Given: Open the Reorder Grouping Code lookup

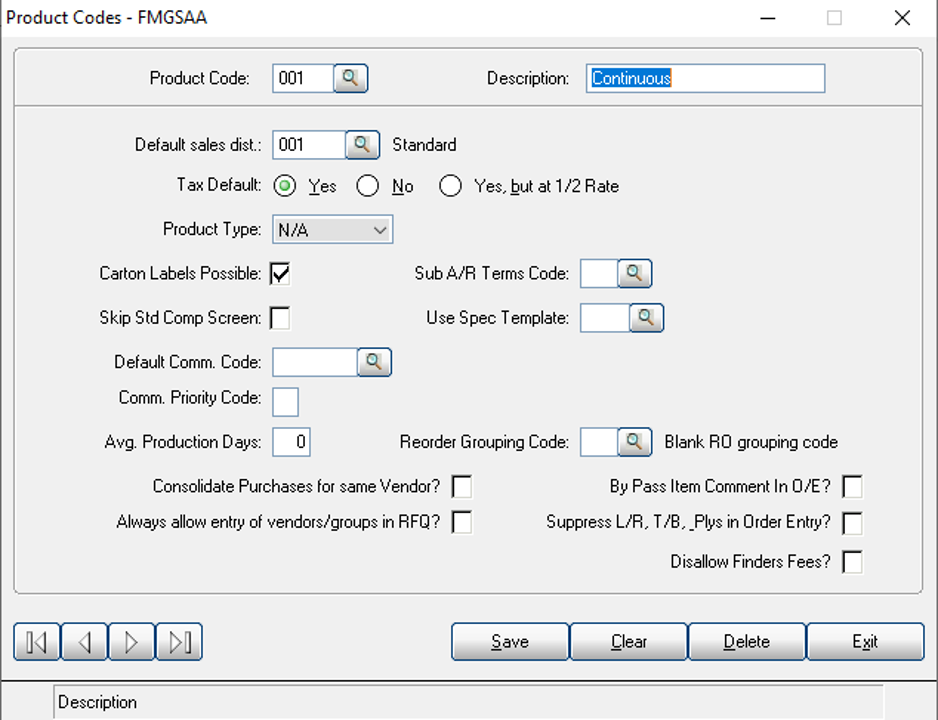Looking at the screenshot, I should [635, 442].
